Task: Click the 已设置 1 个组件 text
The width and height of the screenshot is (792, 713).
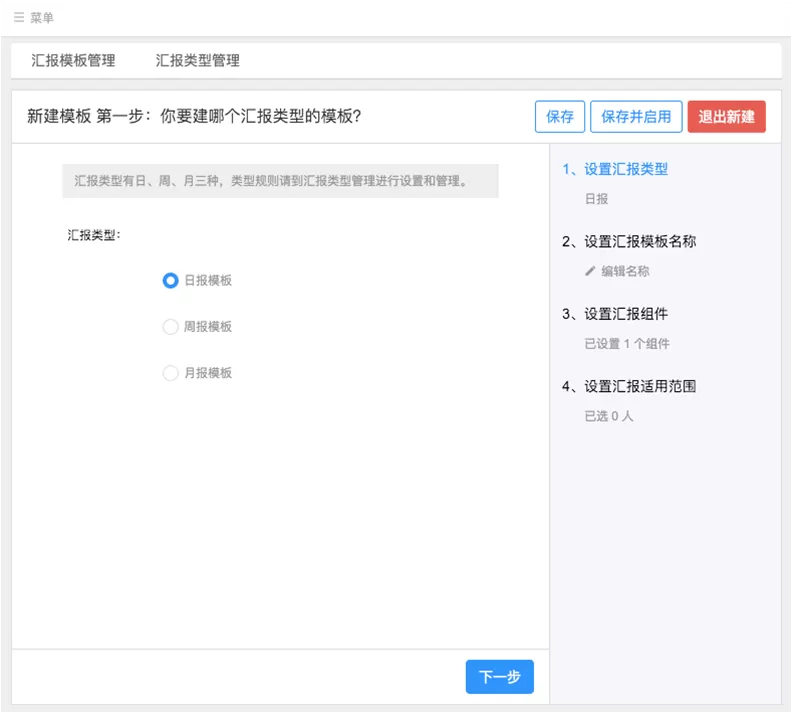Action: coord(627,344)
